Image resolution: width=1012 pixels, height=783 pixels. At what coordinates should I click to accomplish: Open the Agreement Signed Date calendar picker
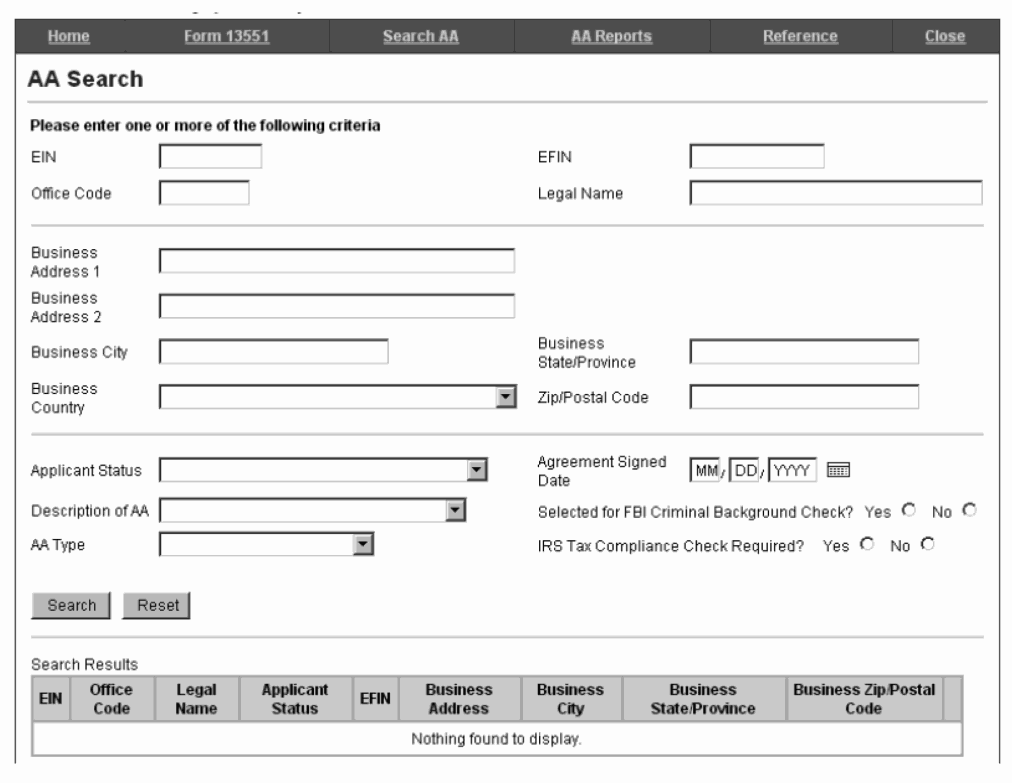(838, 470)
